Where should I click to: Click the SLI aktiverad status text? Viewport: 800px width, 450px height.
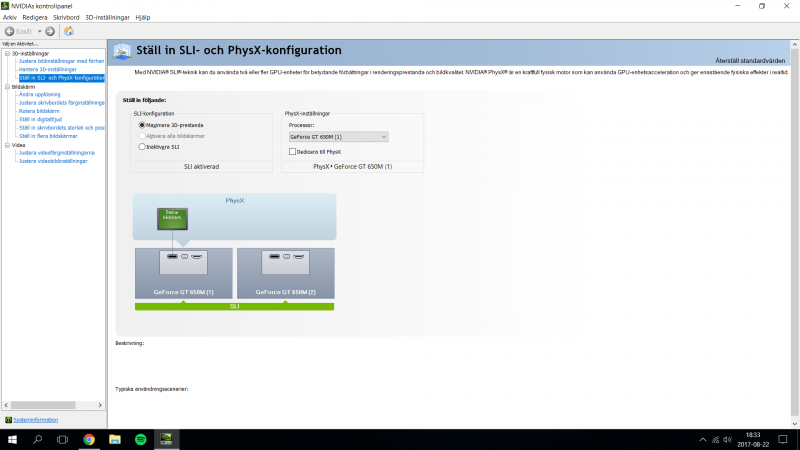tap(202, 167)
